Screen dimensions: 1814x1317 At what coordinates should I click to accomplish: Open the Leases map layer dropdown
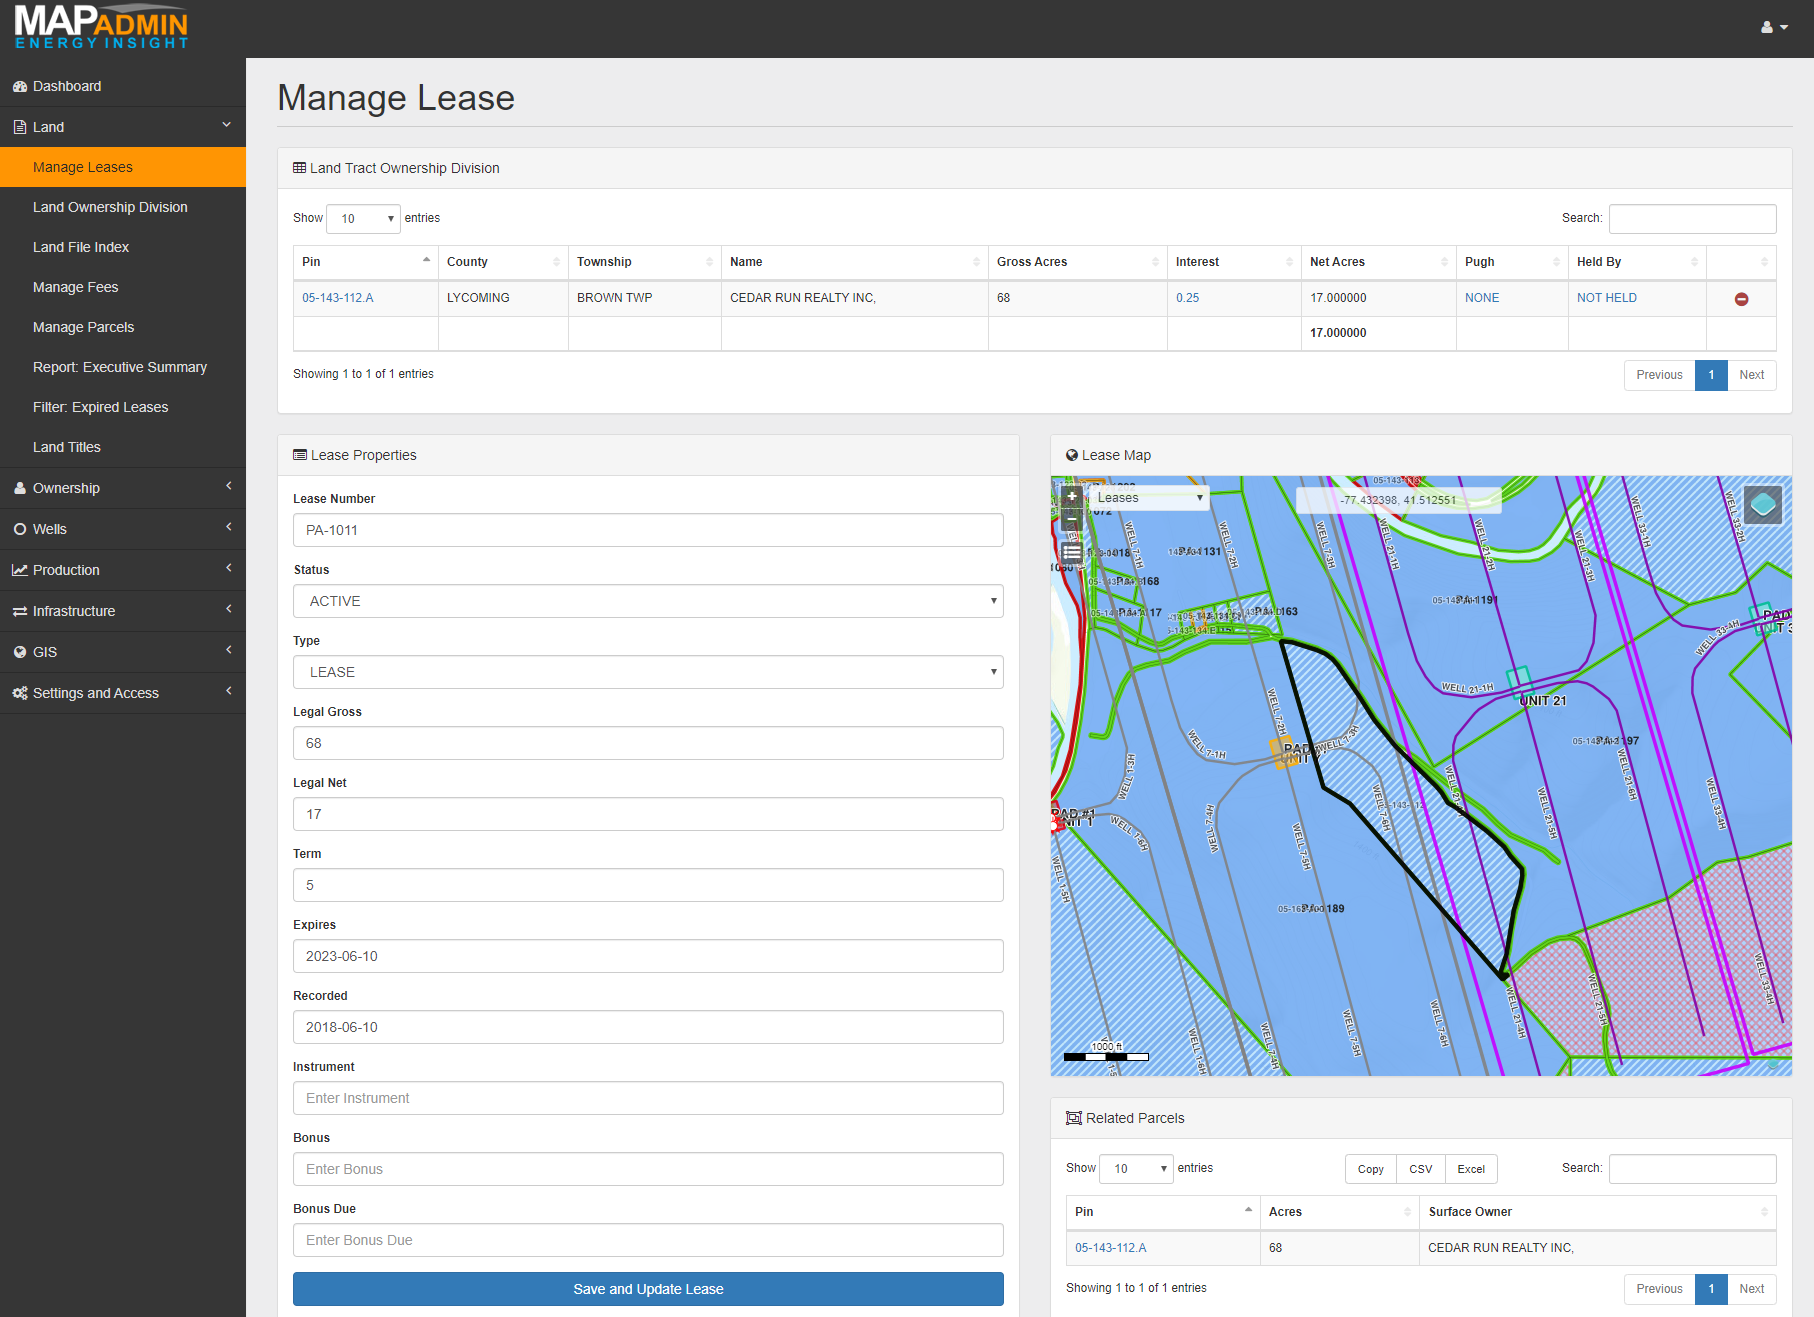tap(1149, 498)
